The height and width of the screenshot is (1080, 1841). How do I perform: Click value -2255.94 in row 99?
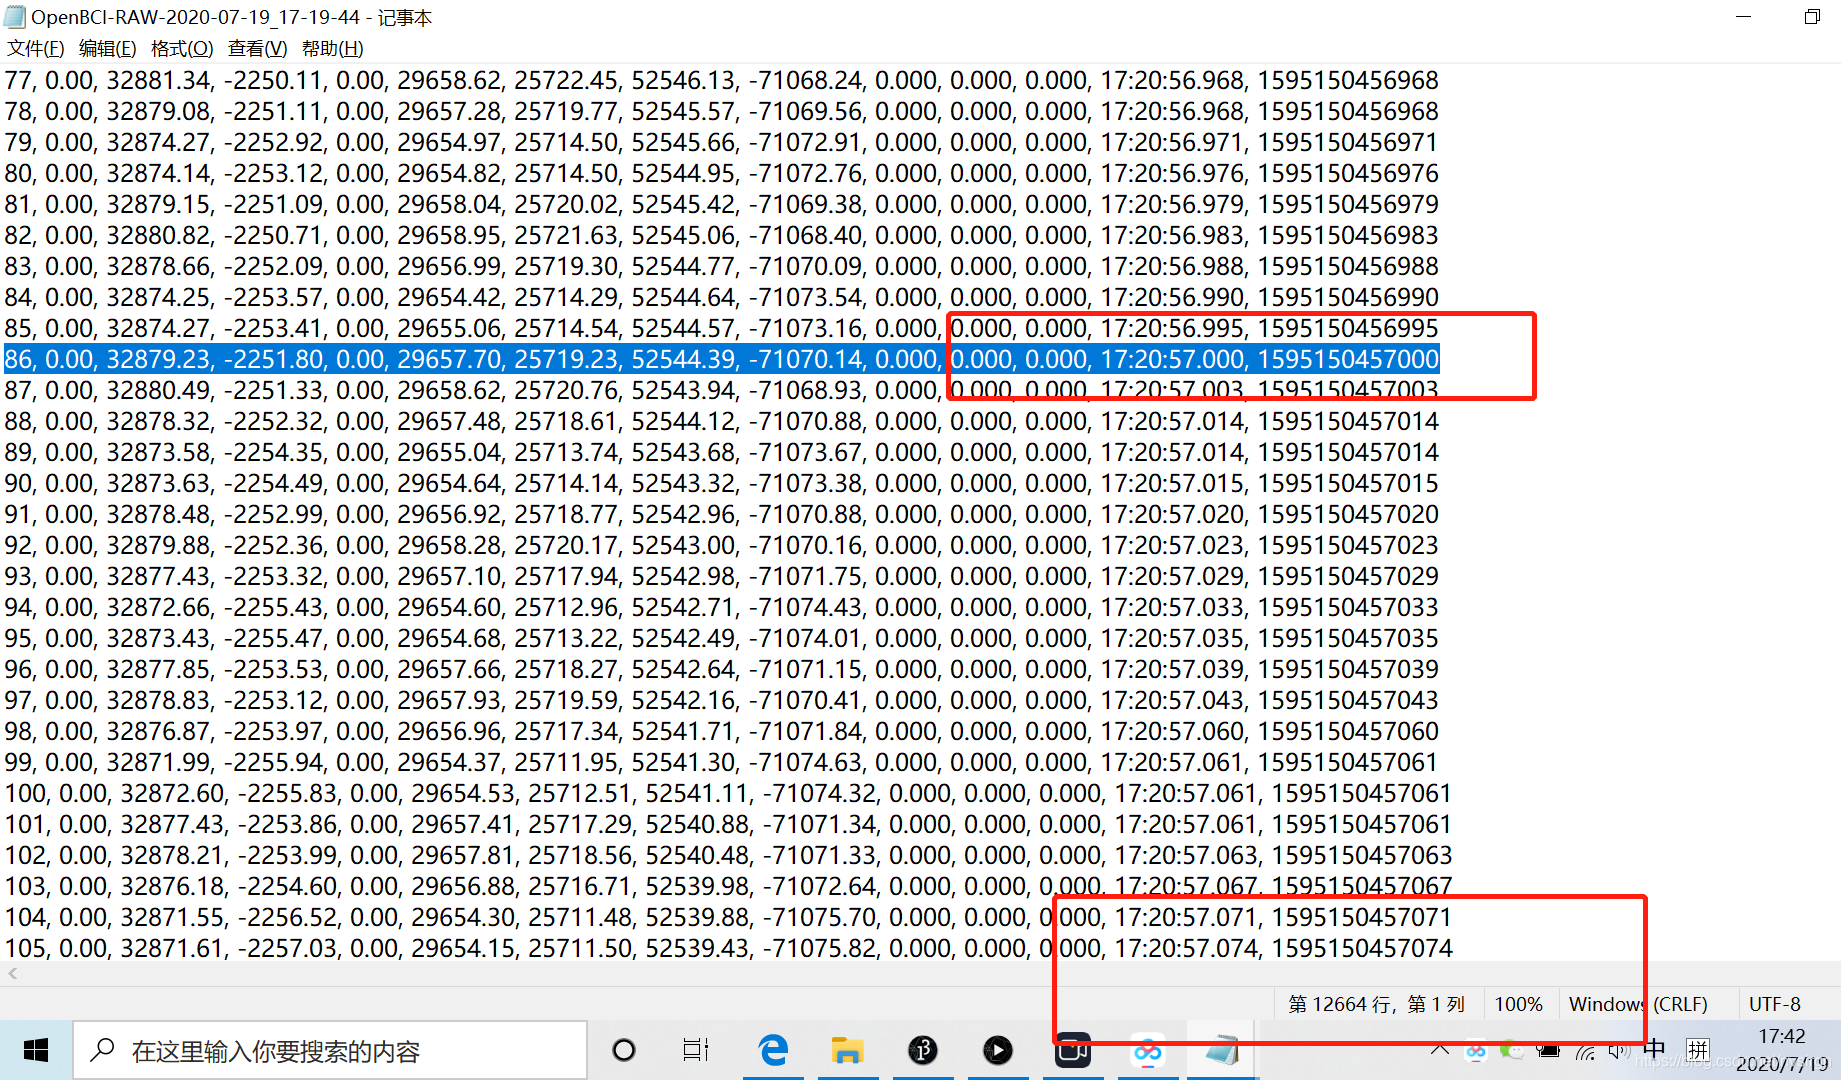click(x=274, y=762)
